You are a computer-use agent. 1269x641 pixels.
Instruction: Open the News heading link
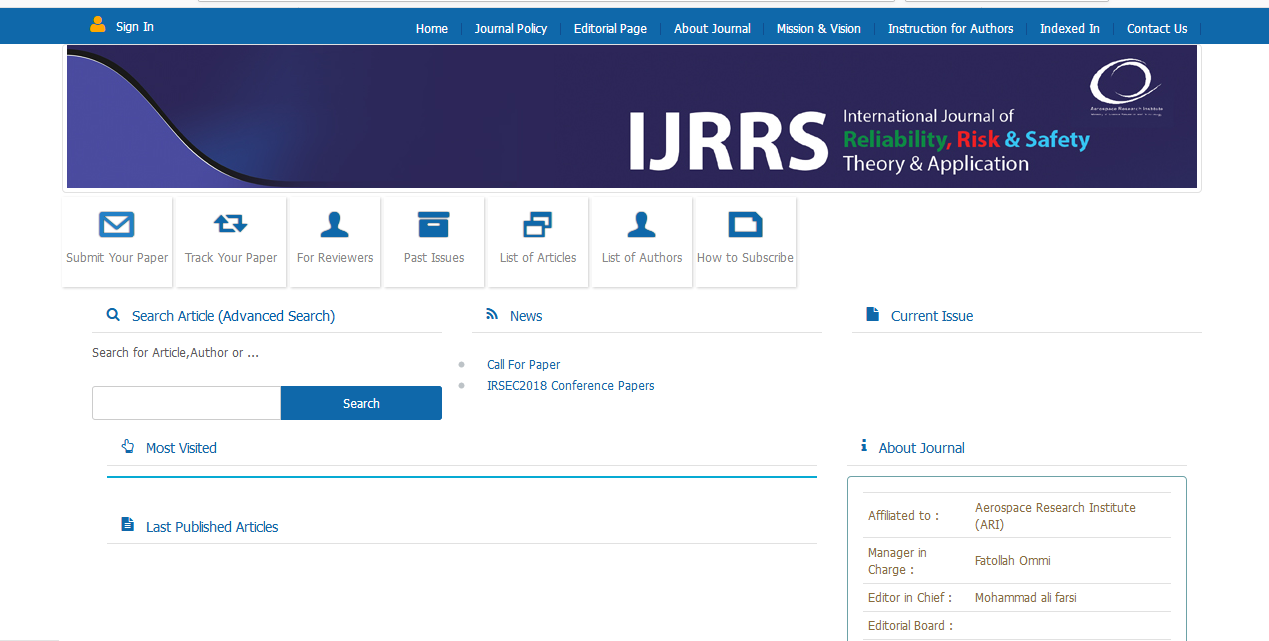526,316
